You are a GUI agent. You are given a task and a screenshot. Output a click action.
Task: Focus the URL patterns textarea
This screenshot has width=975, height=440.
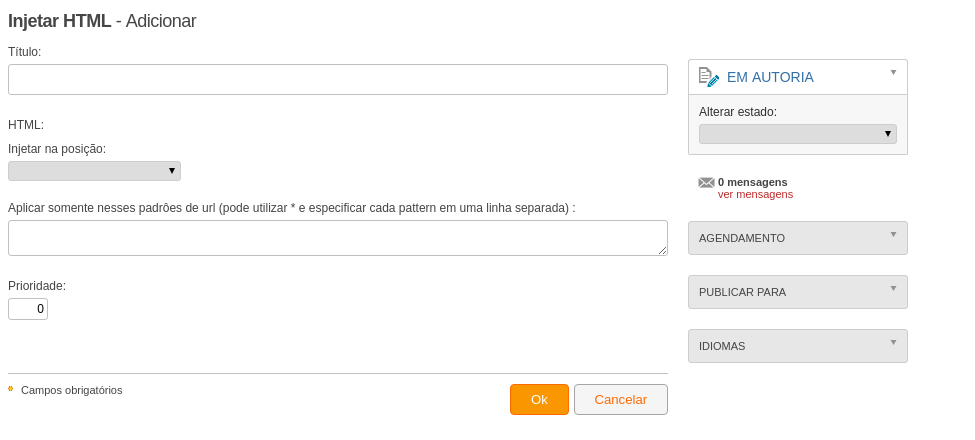tap(338, 238)
